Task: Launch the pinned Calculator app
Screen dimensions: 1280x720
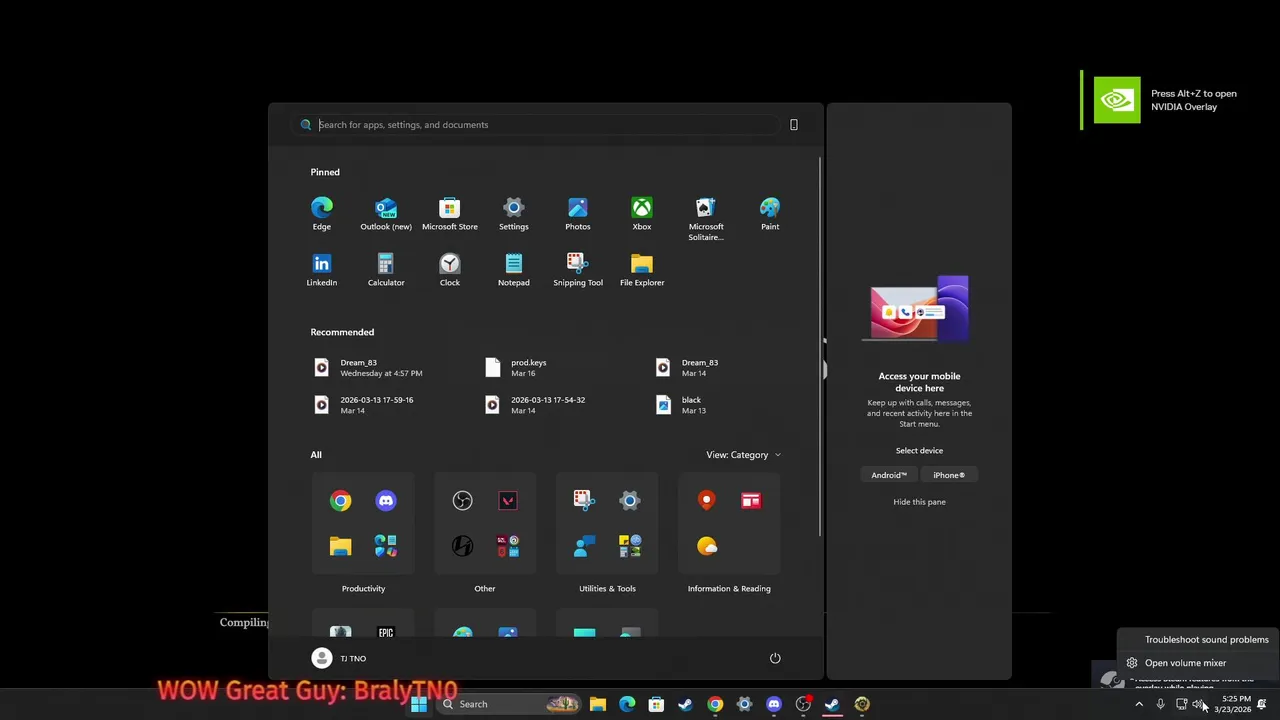Action: 386,270
